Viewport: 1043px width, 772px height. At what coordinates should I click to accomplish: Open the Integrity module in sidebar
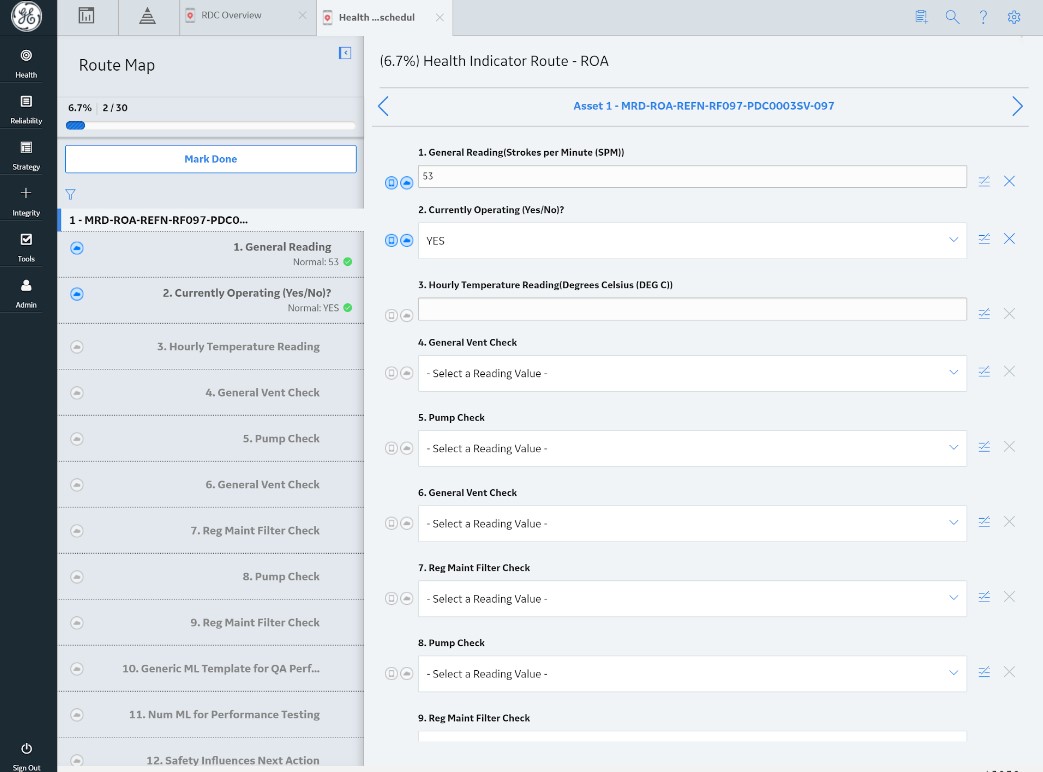[26, 201]
